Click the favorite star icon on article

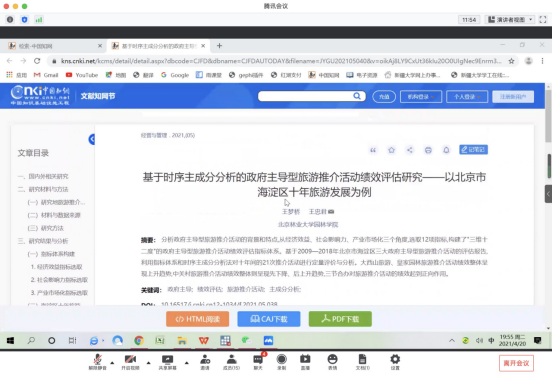391,150
